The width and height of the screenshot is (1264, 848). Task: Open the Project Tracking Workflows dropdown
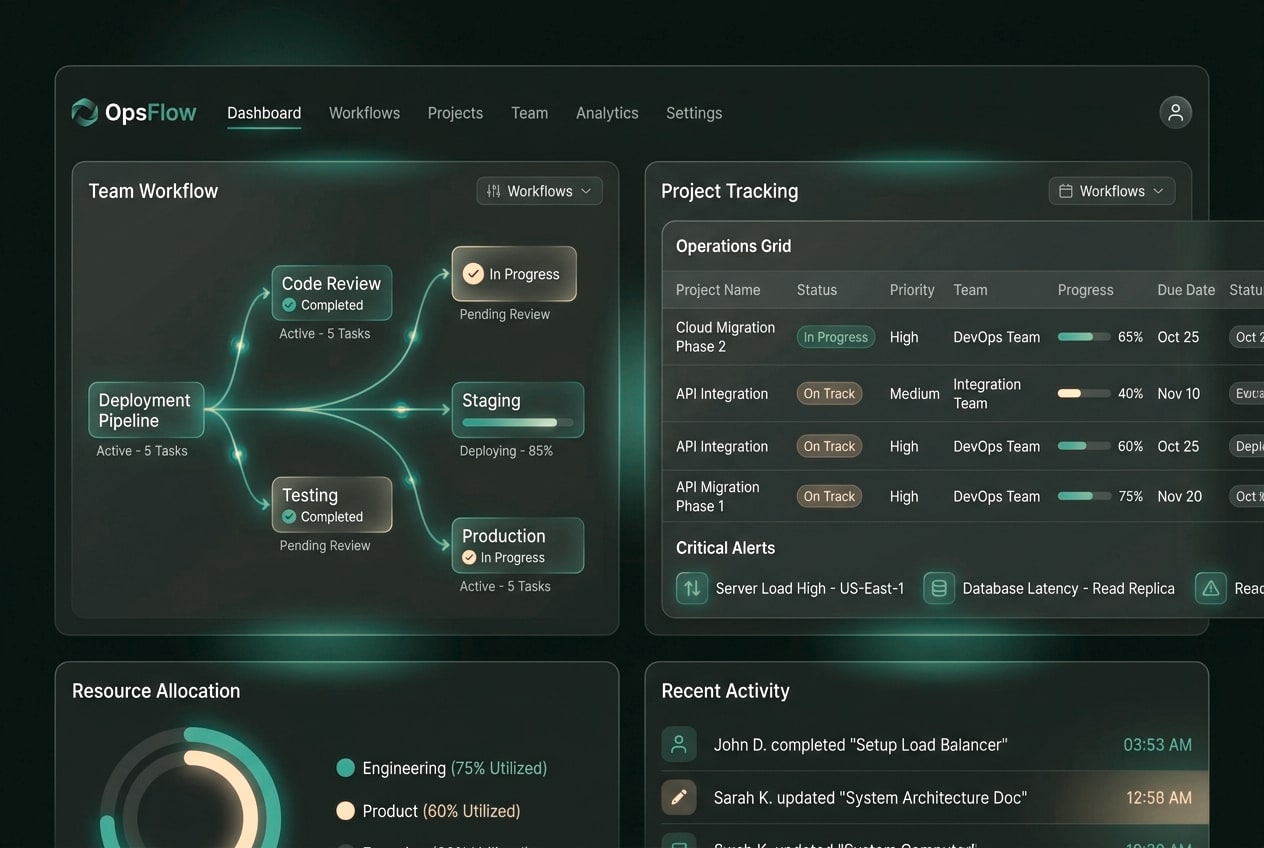pos(1112,191)
